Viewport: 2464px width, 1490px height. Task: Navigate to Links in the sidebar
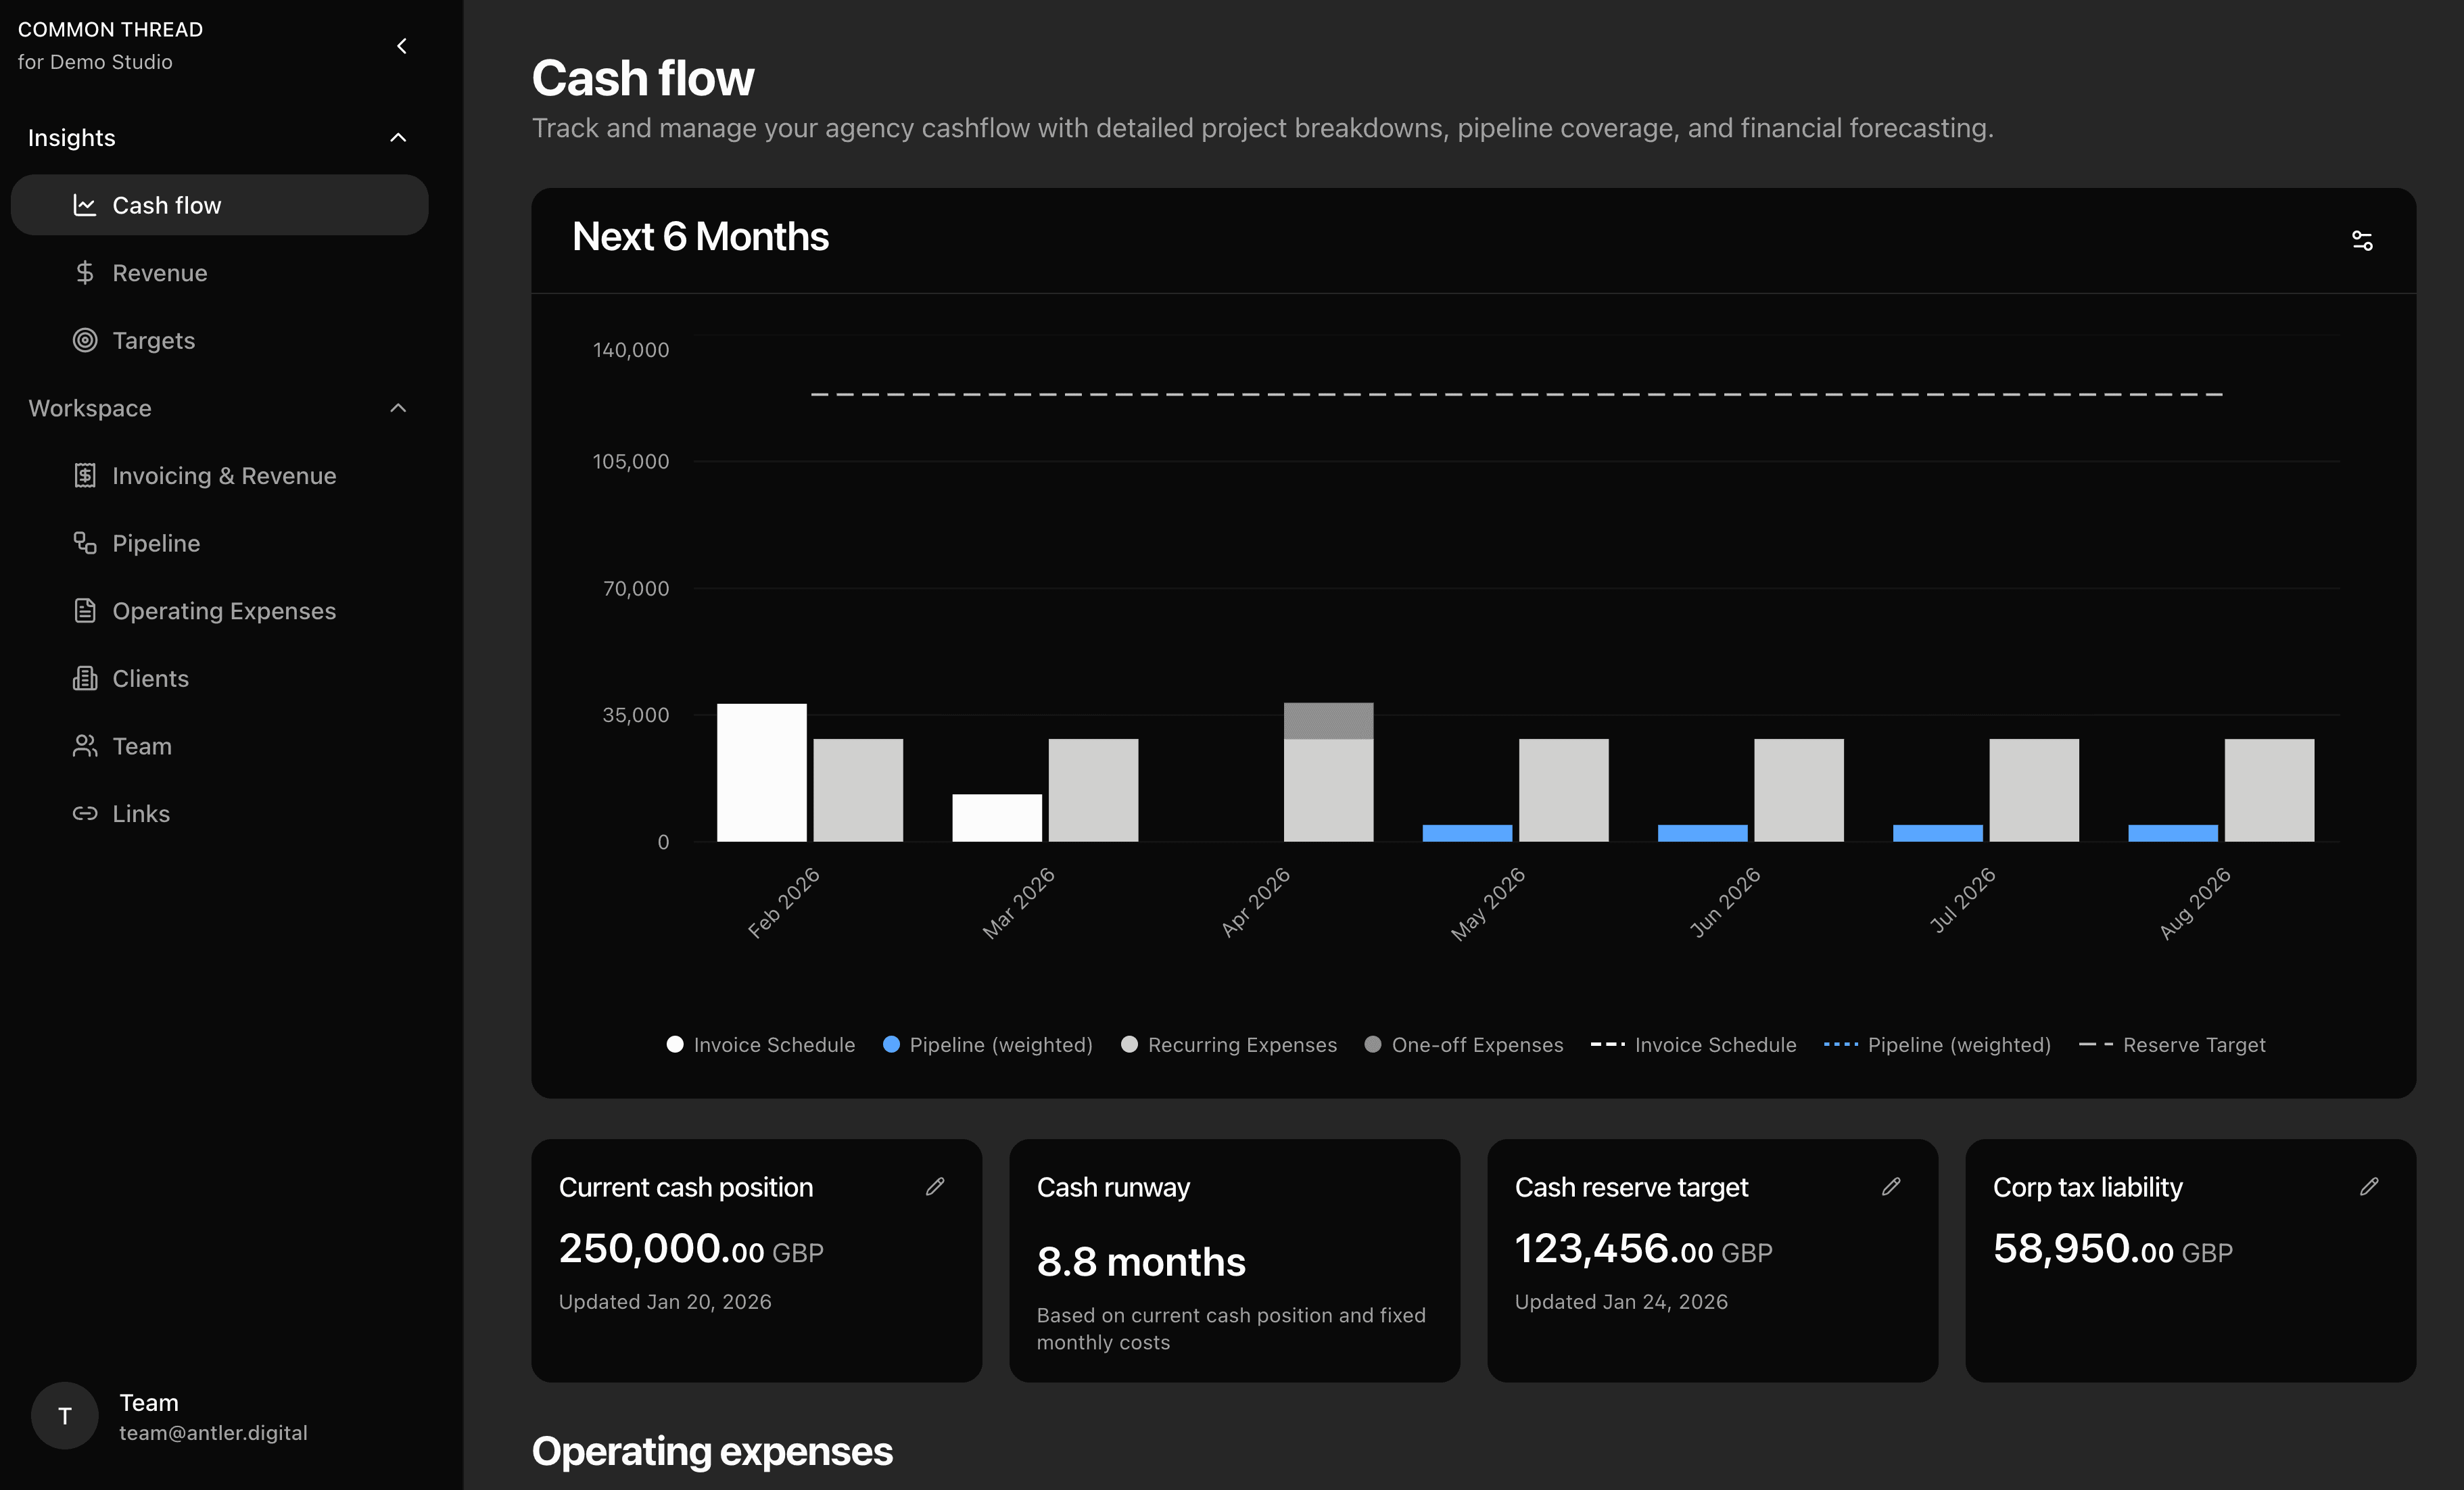click(140, 813)
